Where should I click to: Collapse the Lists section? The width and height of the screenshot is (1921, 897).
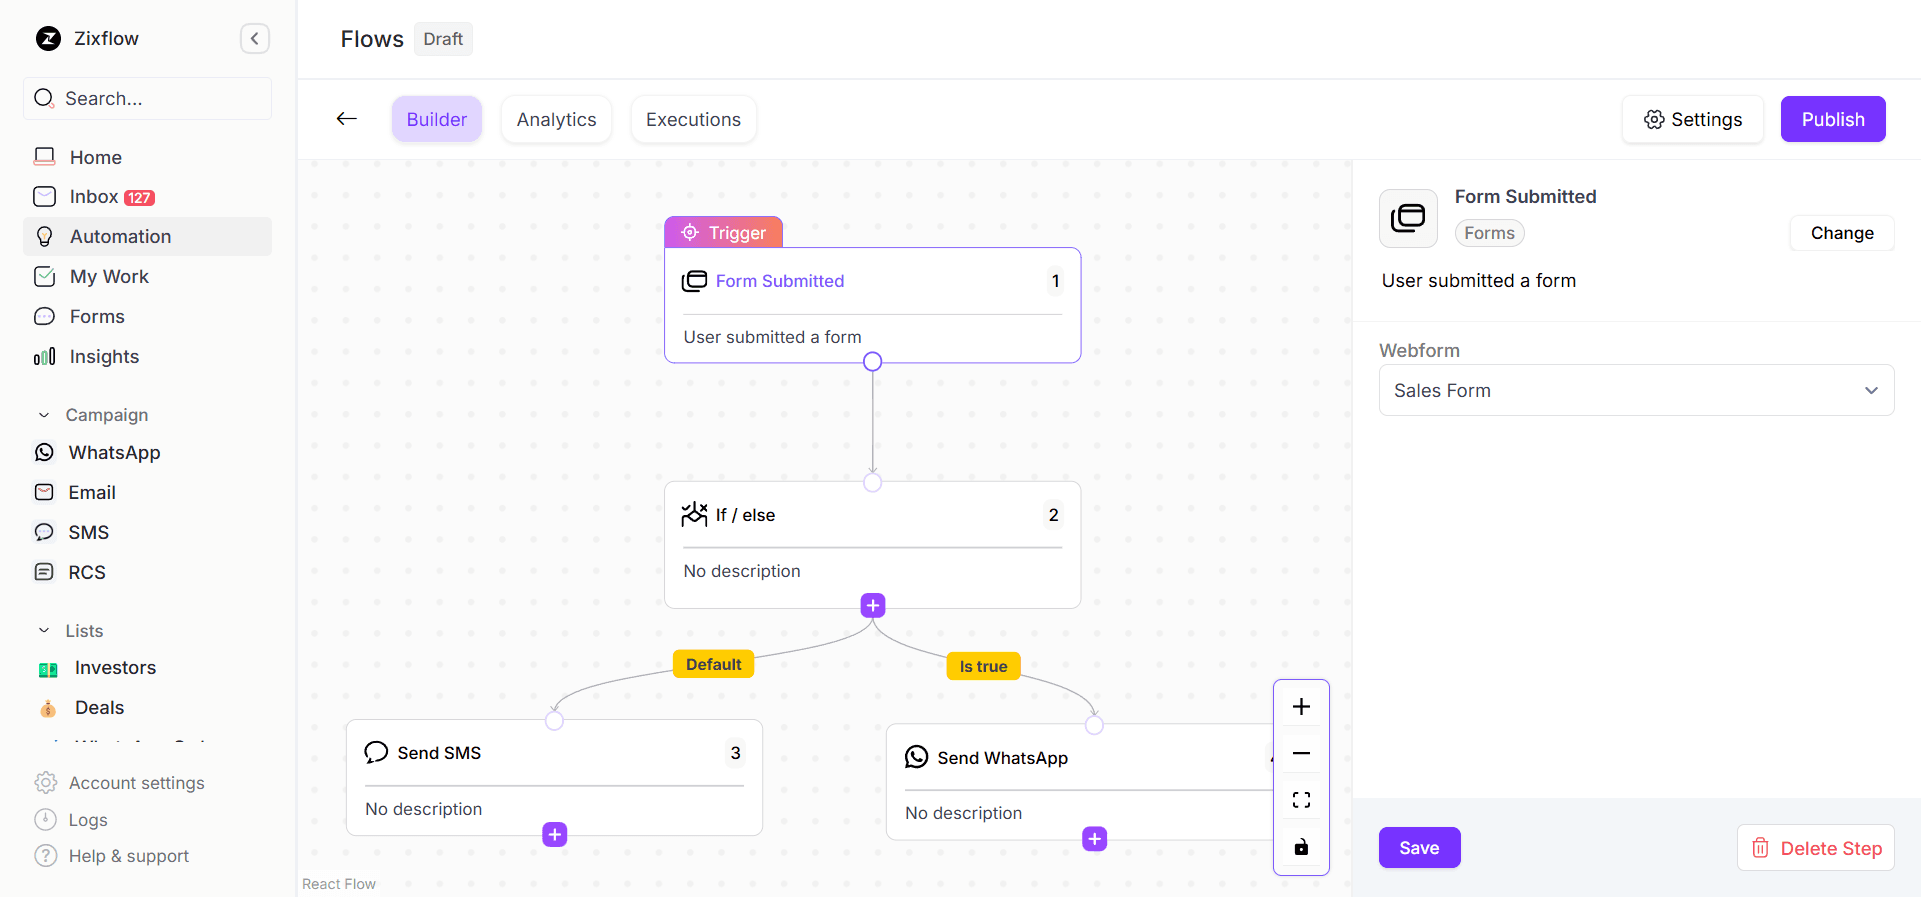44,631
